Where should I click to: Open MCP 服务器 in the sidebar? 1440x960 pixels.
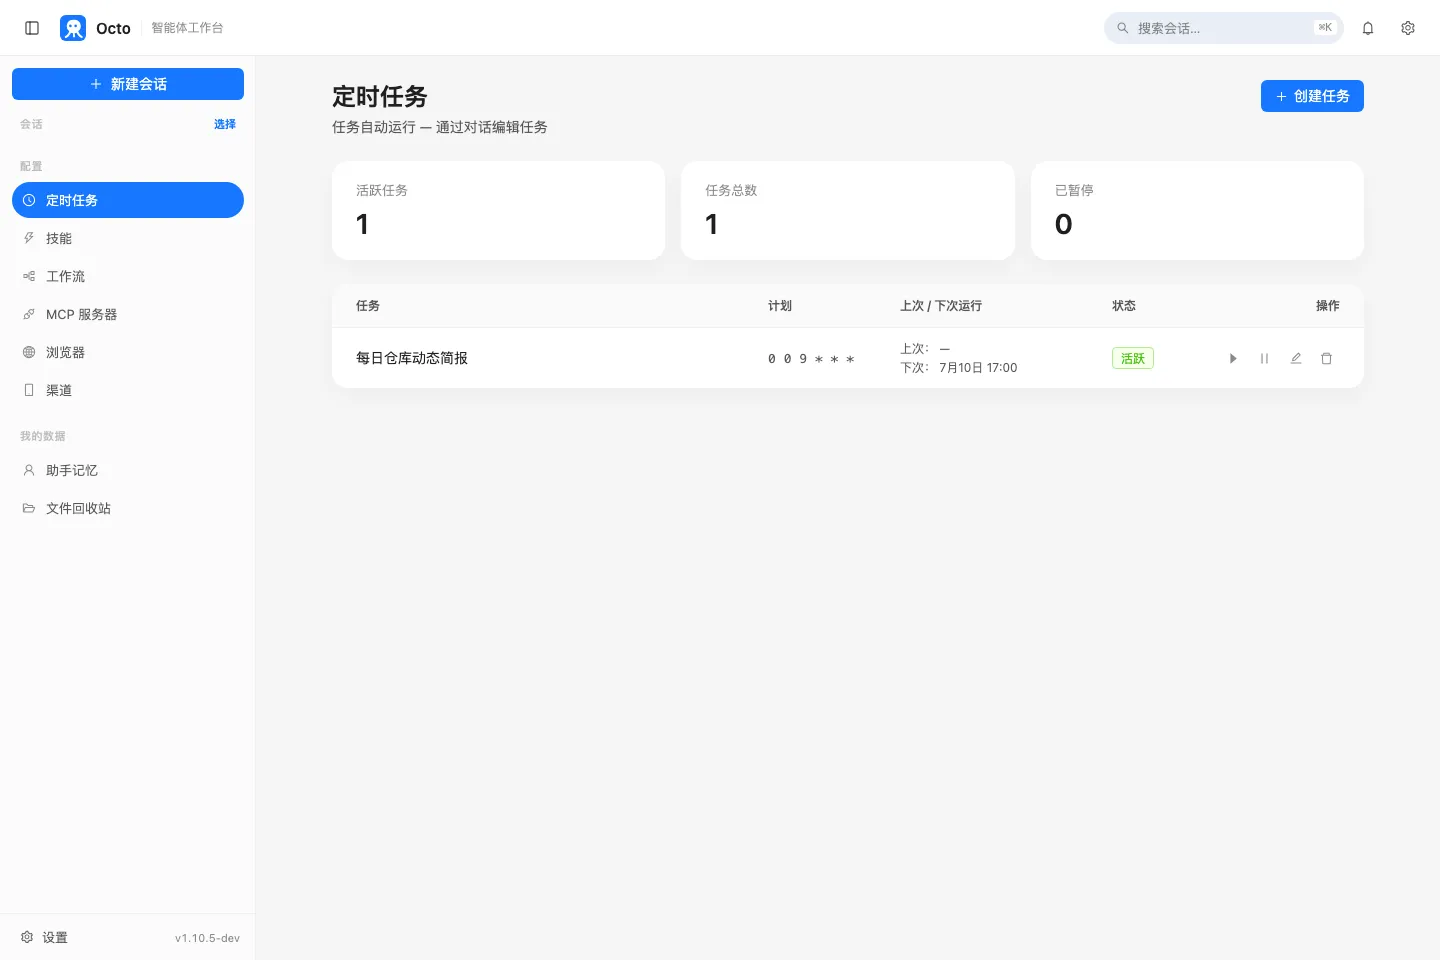pos(128,314)
